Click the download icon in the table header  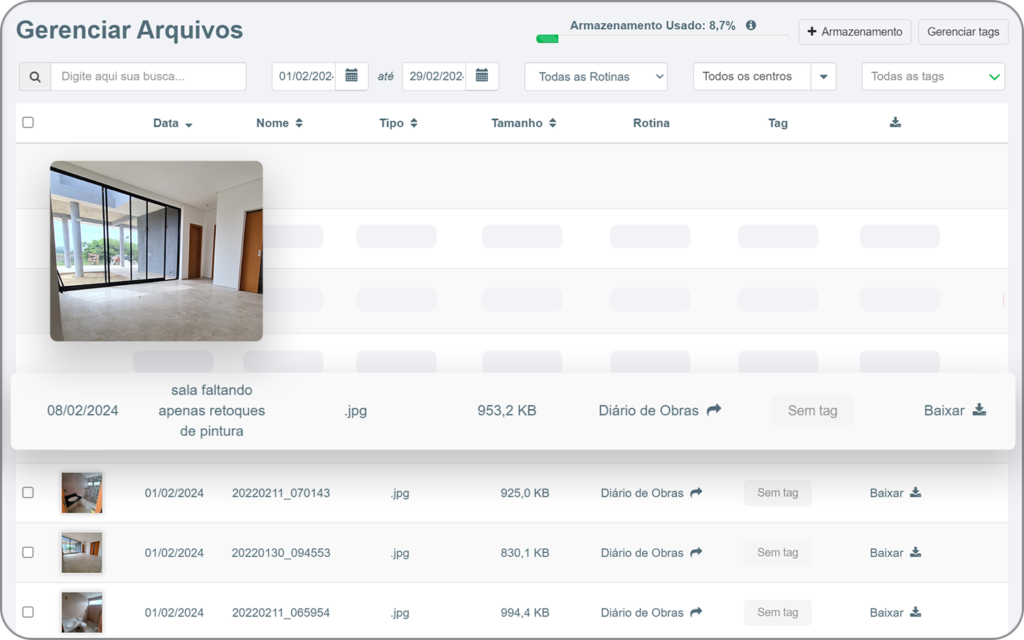[895, 122]
